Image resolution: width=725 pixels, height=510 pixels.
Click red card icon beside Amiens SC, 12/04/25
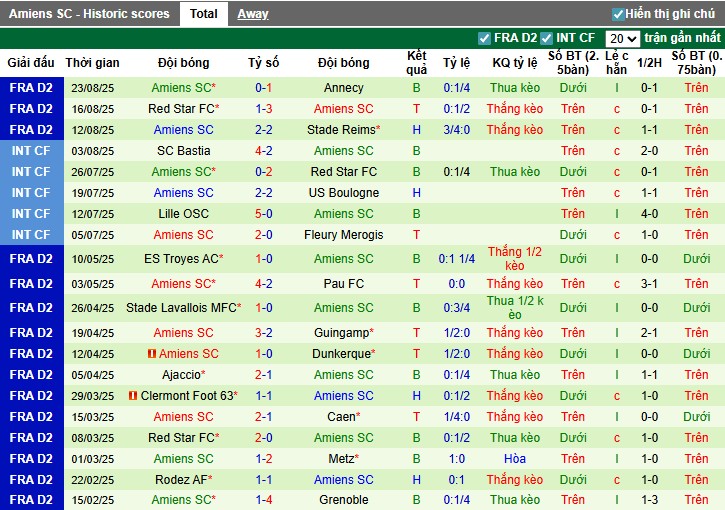click(152, 354)
